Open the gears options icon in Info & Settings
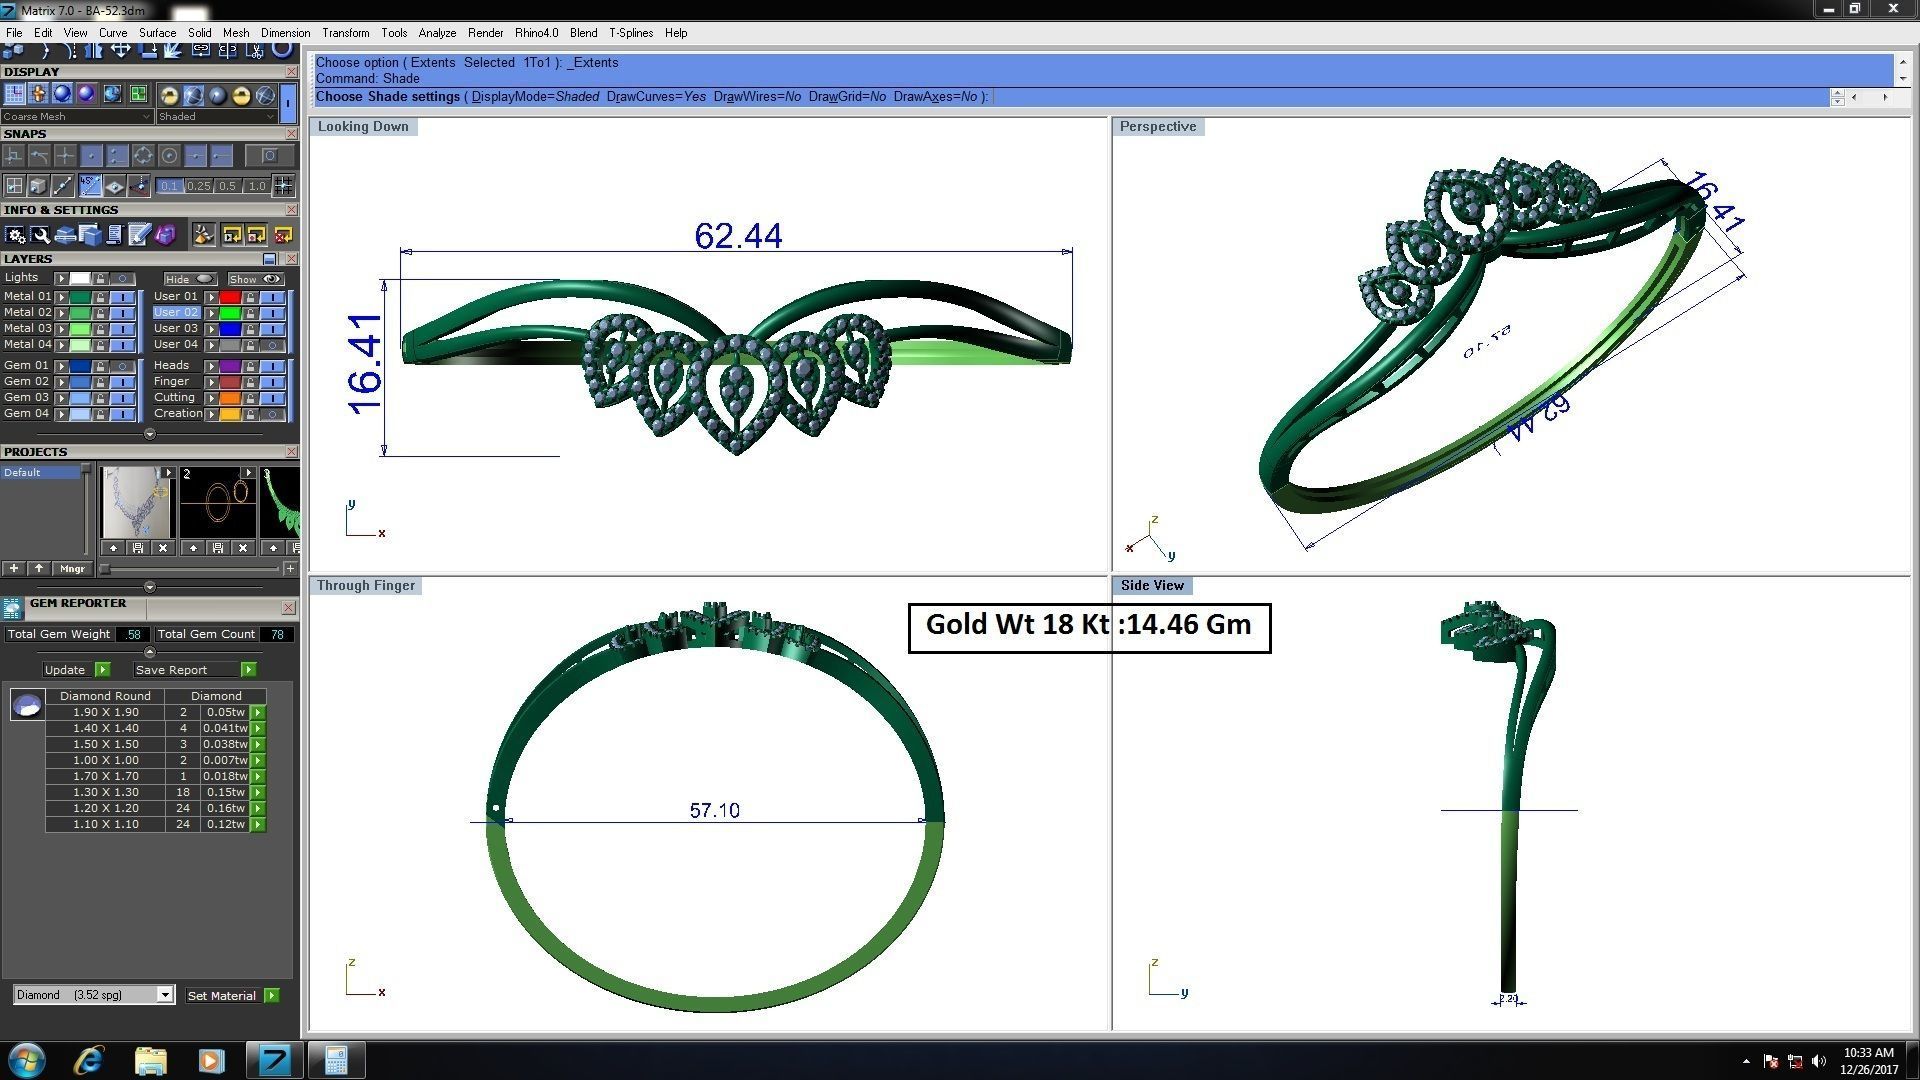The image size is (1920, 1080). (15, 235)
